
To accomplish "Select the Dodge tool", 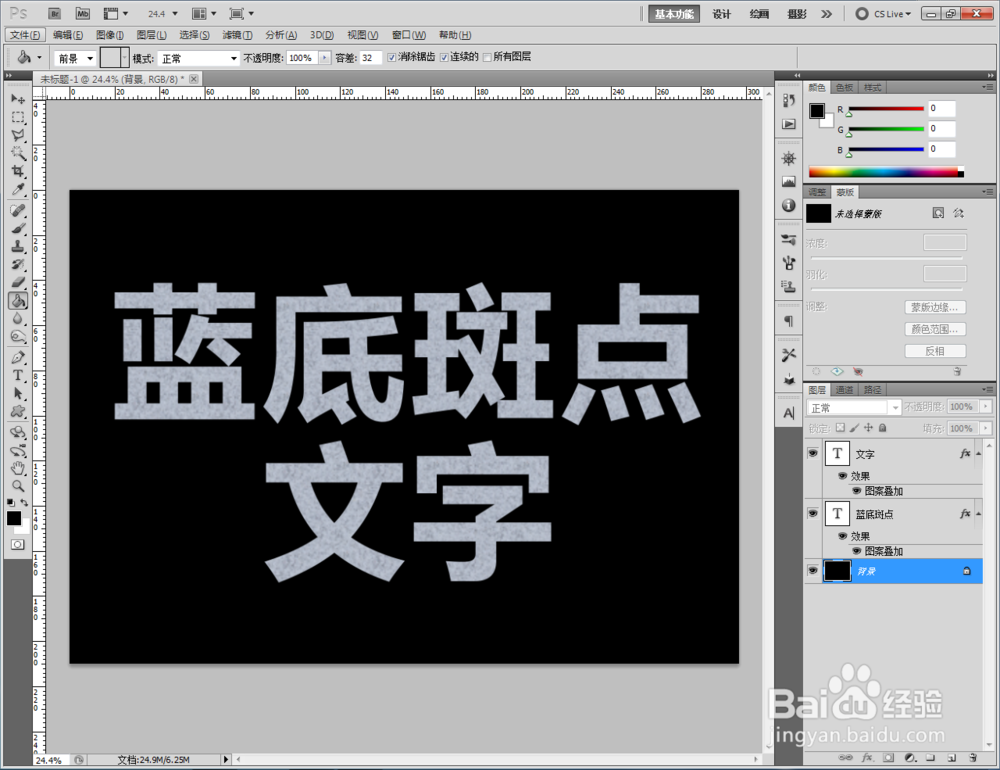I will point(18,336).
